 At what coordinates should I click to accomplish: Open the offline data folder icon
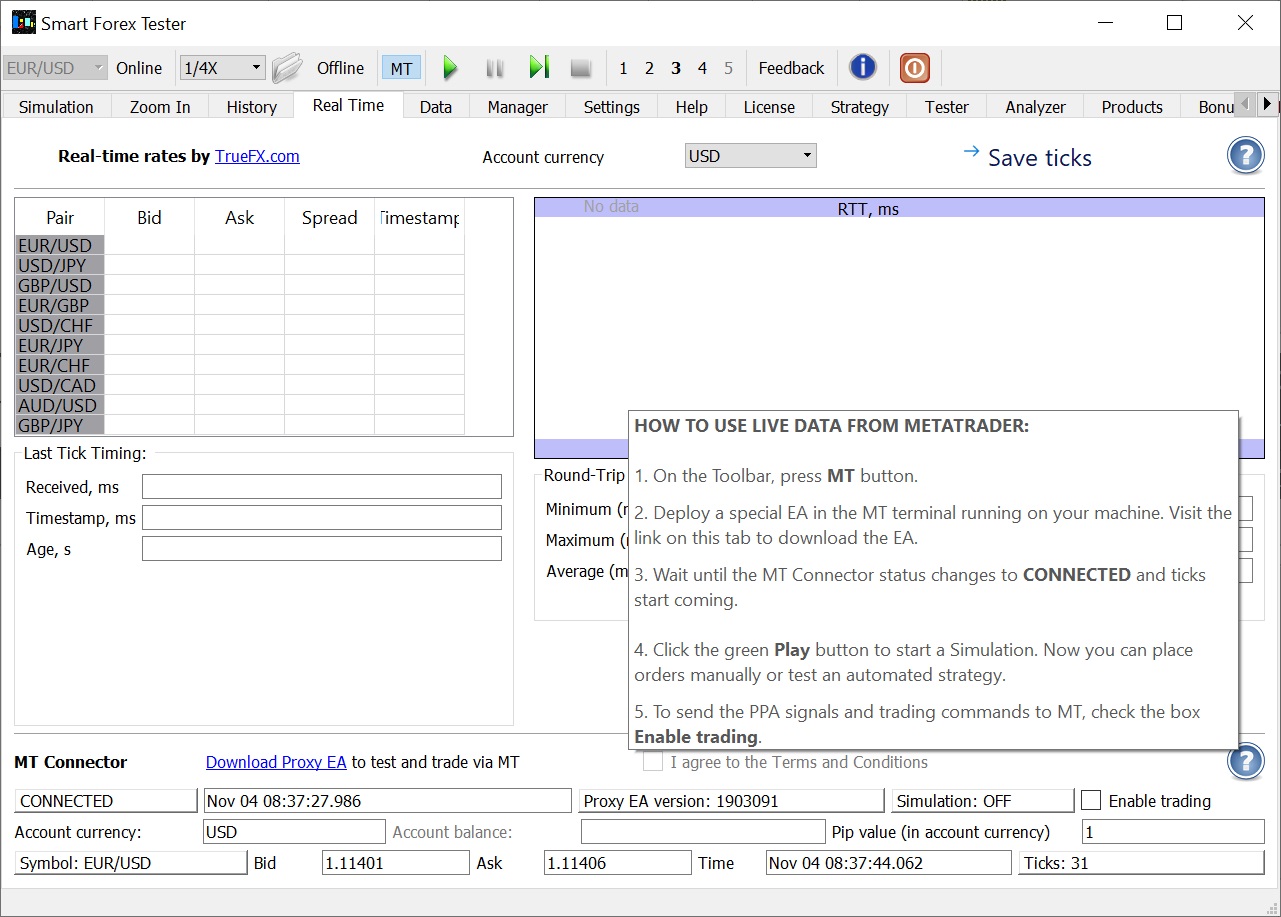click(x=287, y=68)
